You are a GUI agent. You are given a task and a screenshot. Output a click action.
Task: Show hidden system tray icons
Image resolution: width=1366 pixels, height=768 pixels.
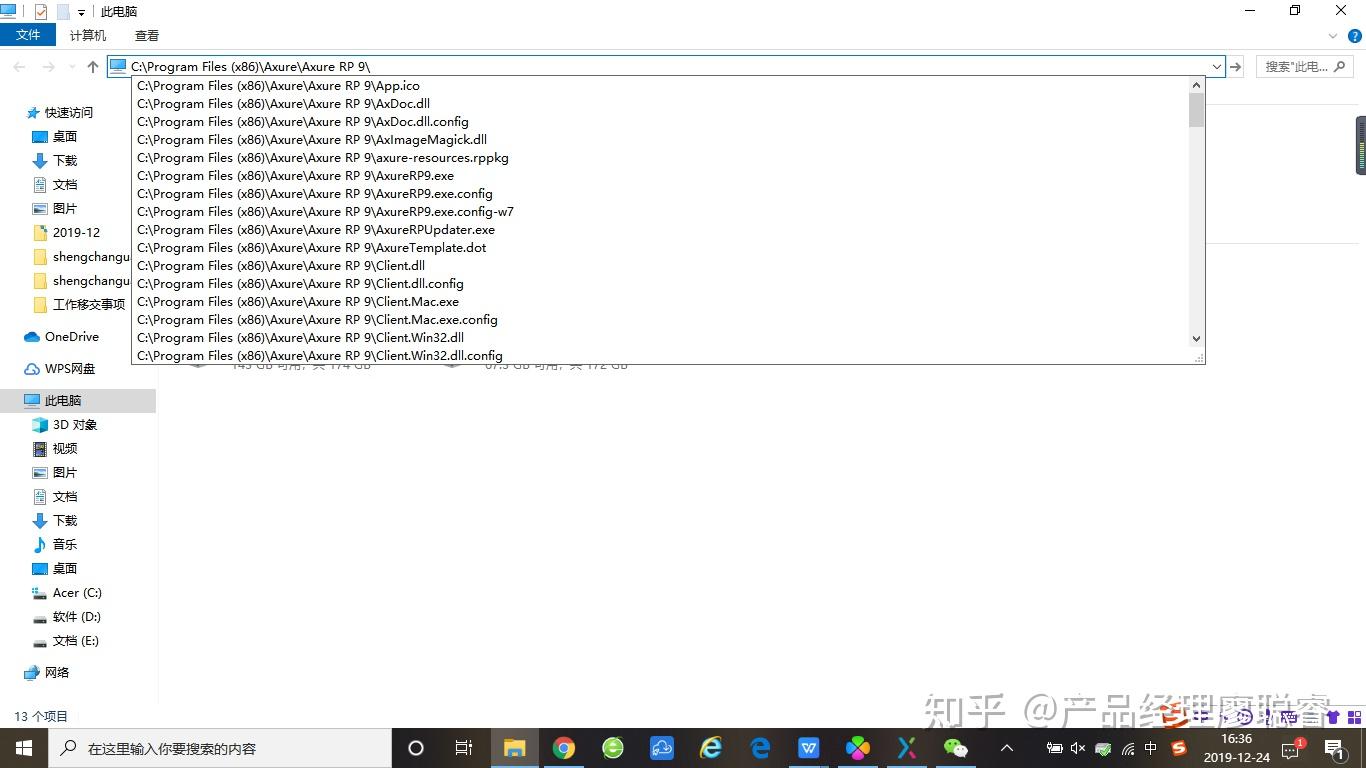[1007, 748]
